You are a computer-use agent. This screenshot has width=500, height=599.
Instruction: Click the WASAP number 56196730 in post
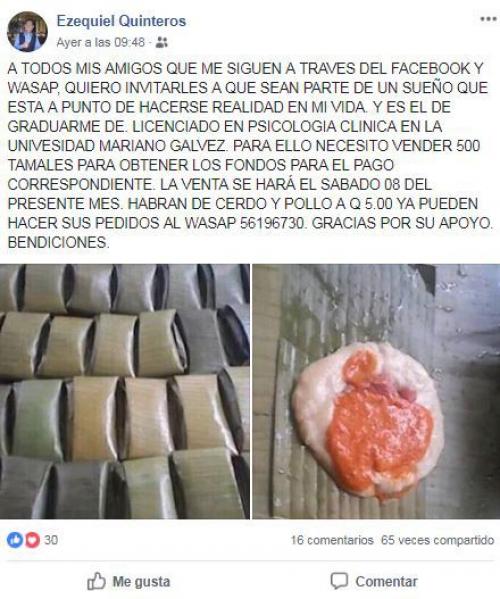(x=273, y=223)
